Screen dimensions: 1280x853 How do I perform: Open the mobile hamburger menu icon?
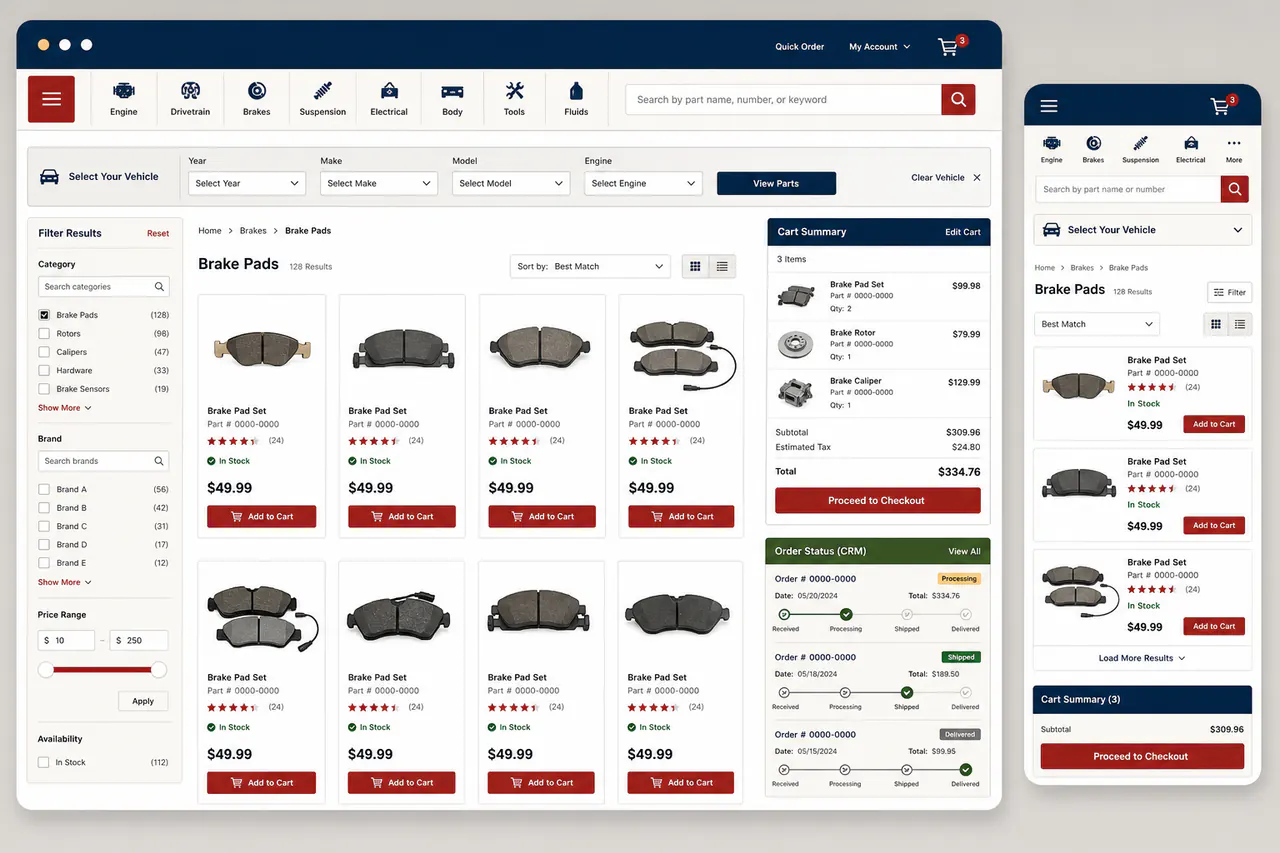click(1049, 106)
